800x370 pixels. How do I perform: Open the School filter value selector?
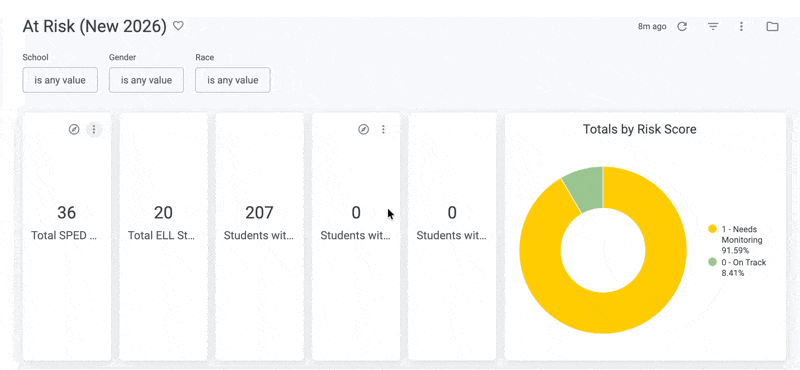[60, 80]
